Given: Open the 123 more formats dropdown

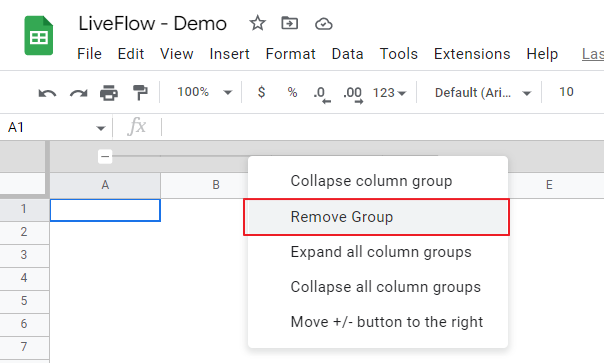Looking at the screenshot, I should tap(389, 93).
